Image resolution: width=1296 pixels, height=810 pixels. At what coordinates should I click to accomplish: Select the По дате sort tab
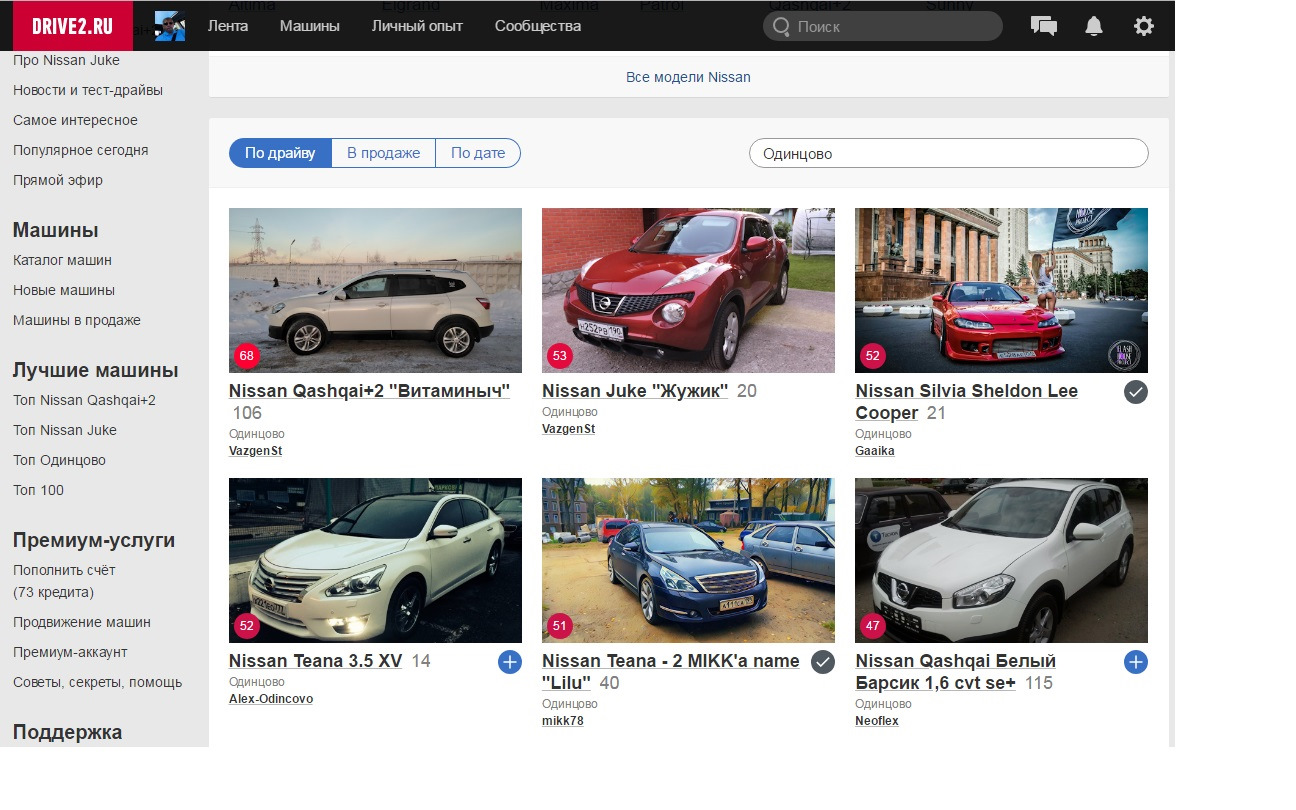point(478,153)
